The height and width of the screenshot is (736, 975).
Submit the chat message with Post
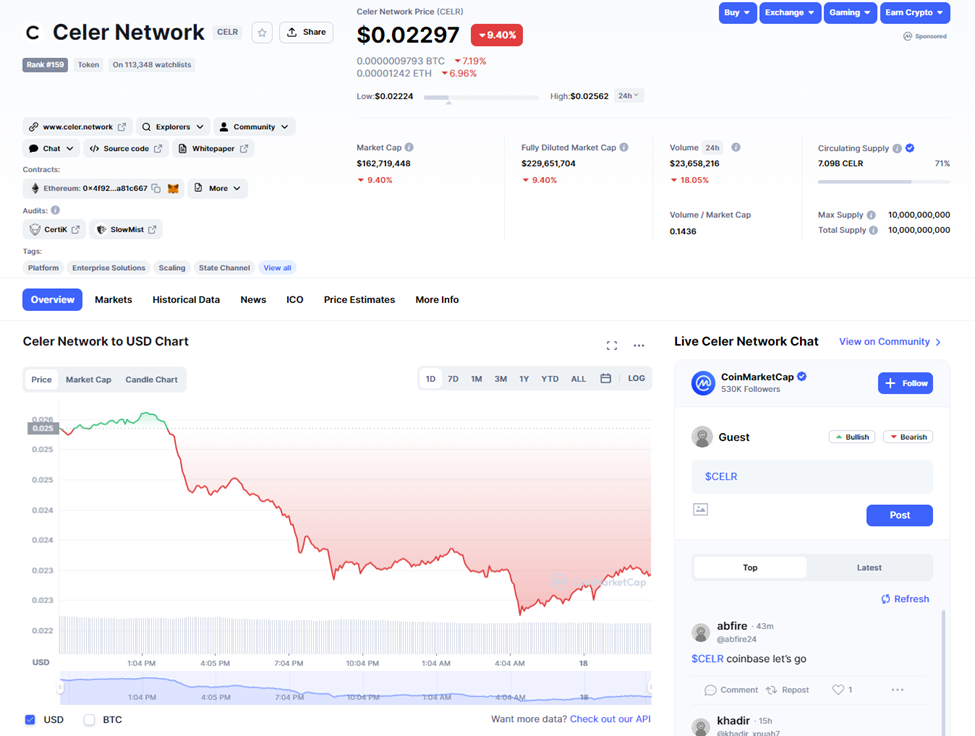pyautogui.click(x=899, y=515)
